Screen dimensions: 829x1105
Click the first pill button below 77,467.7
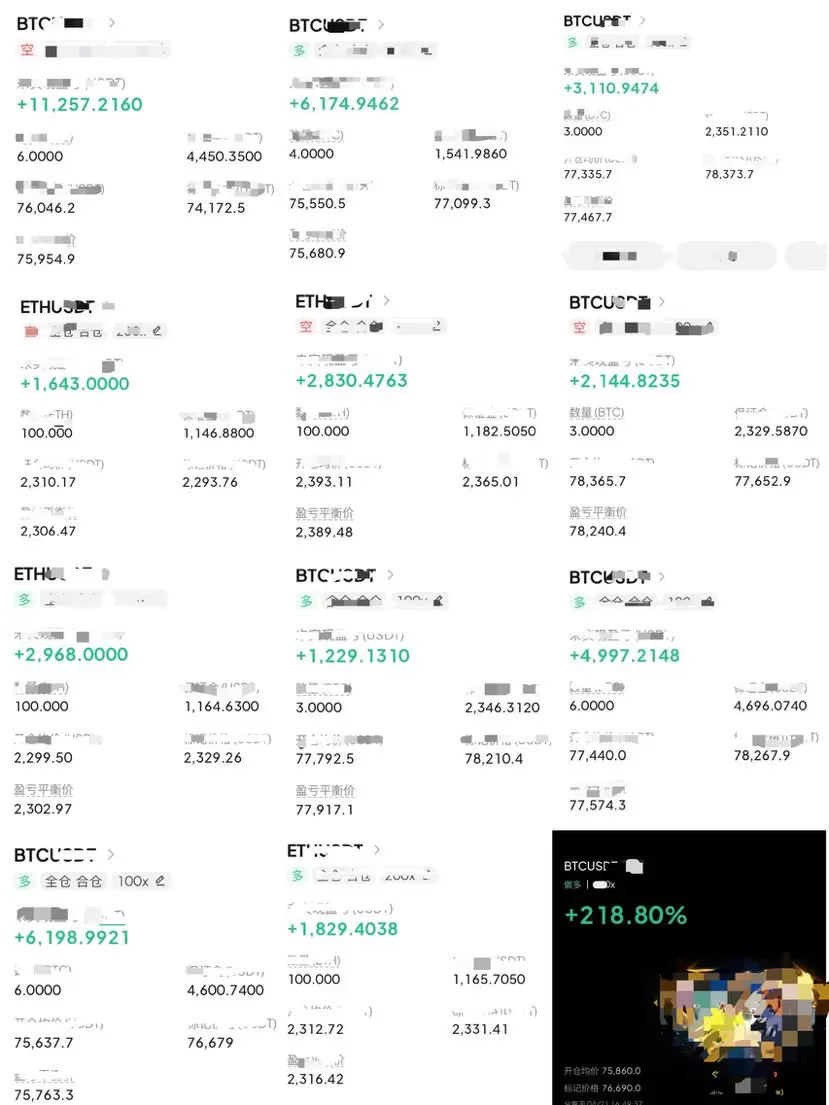pos(615,256)
